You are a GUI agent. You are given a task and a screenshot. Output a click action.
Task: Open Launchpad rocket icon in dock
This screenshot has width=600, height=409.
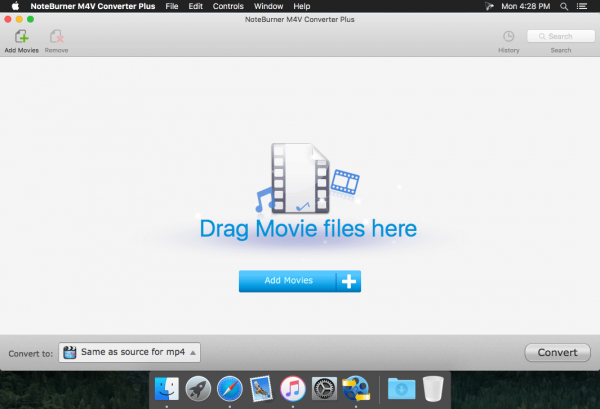coord(198,389)
